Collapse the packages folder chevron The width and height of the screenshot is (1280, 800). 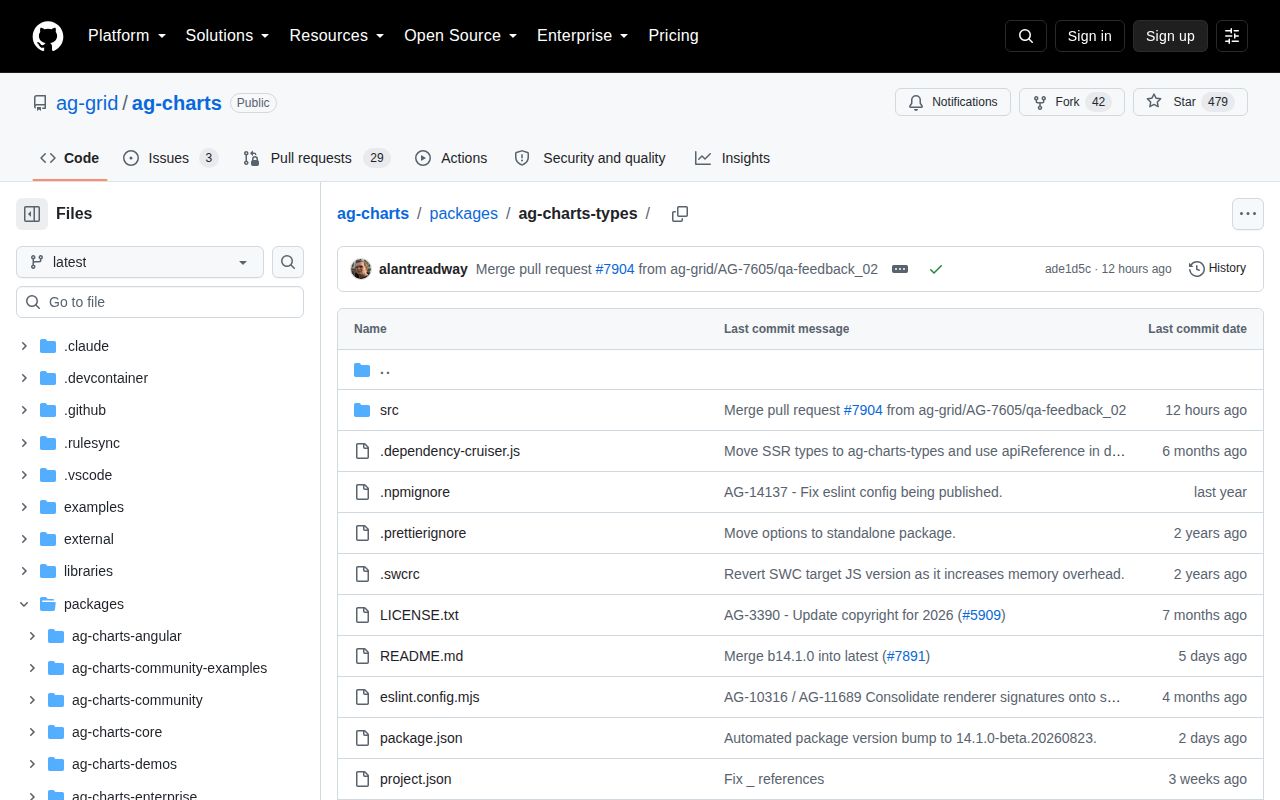point(24,604)
